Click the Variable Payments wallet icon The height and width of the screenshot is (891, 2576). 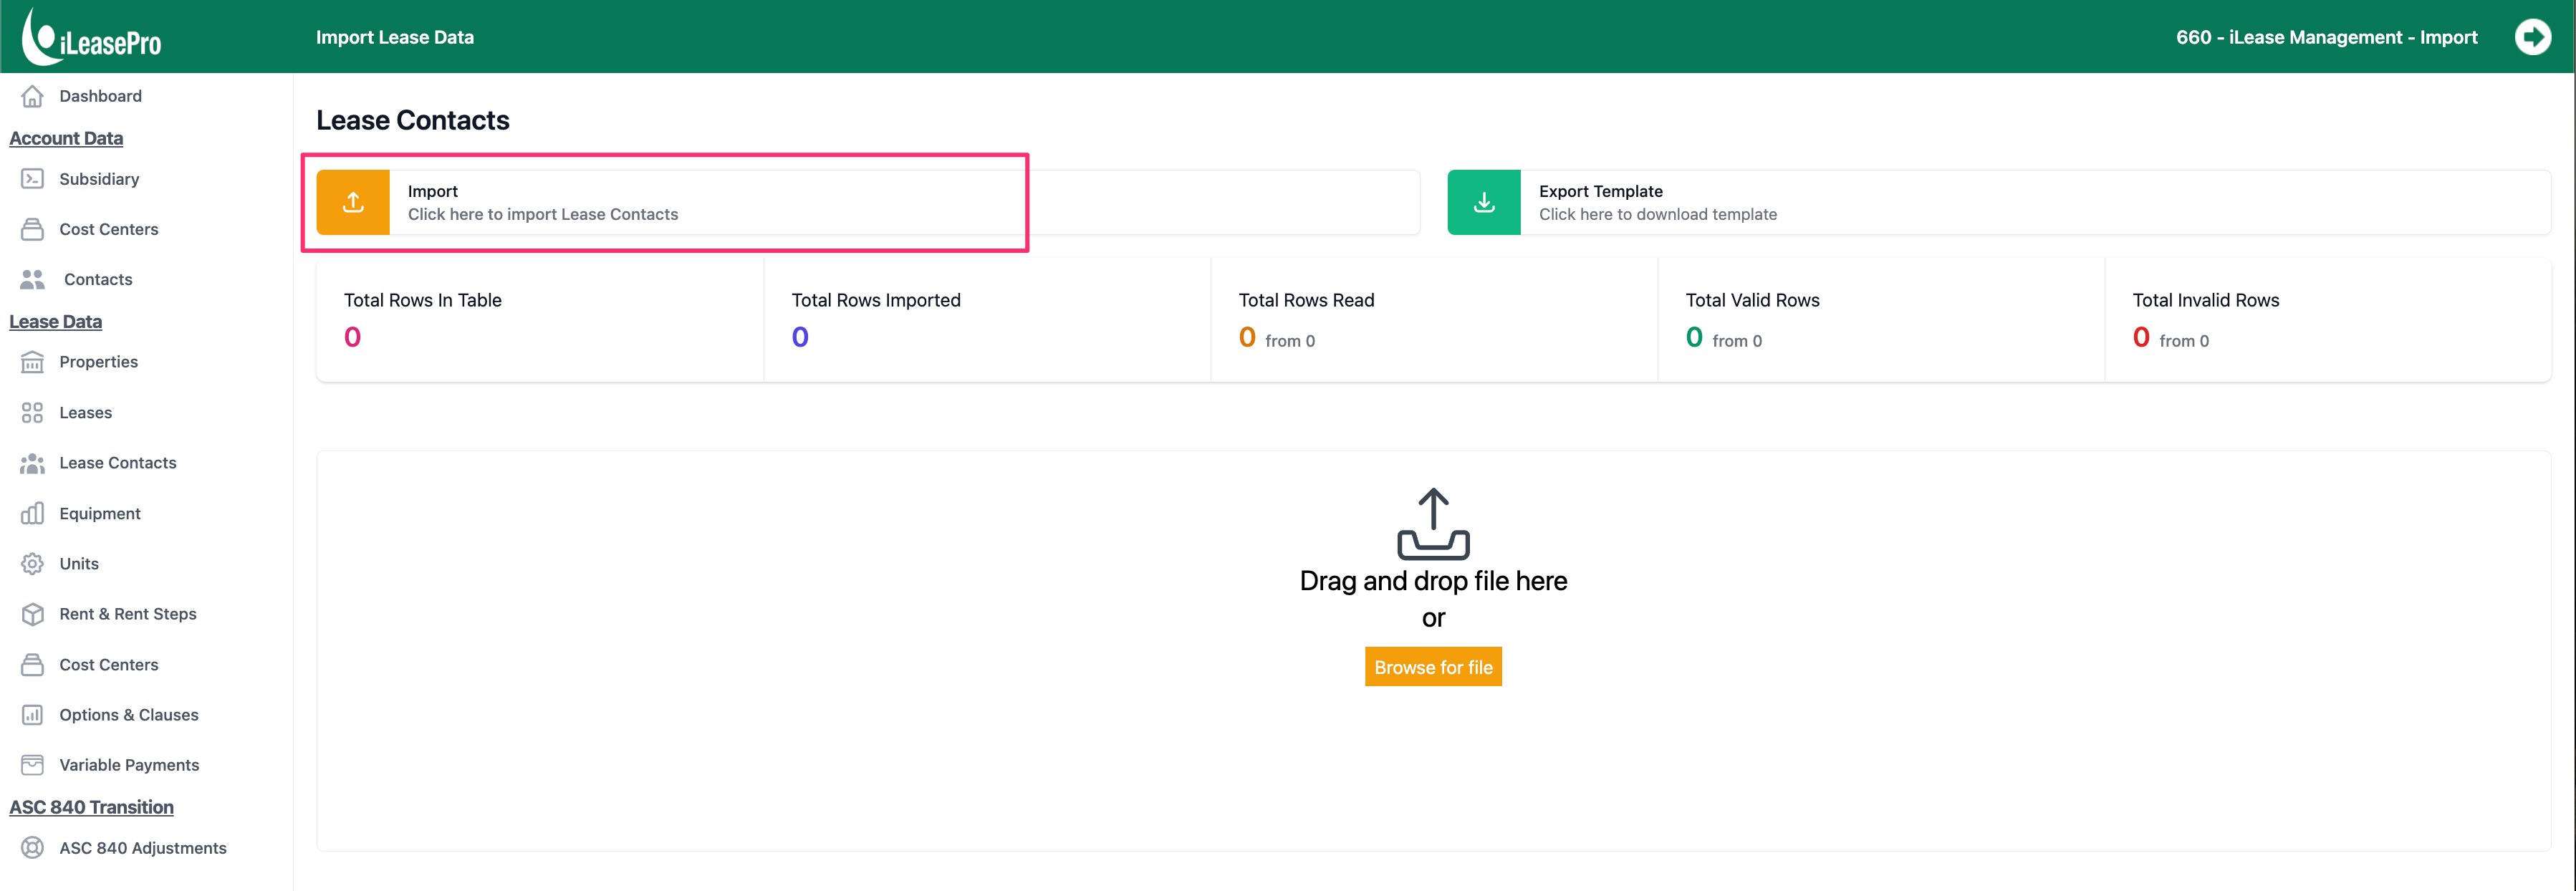[x=32, y=765]
